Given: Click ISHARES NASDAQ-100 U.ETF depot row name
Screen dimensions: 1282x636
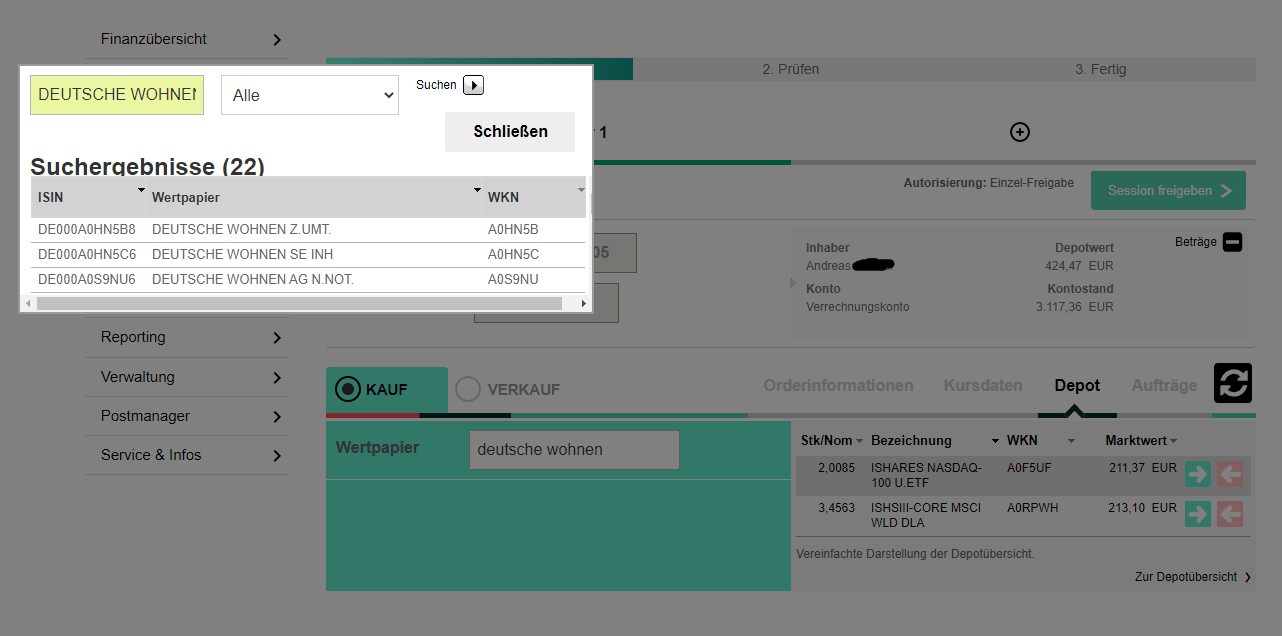Looking at the screenshot, I should point(926,475).
